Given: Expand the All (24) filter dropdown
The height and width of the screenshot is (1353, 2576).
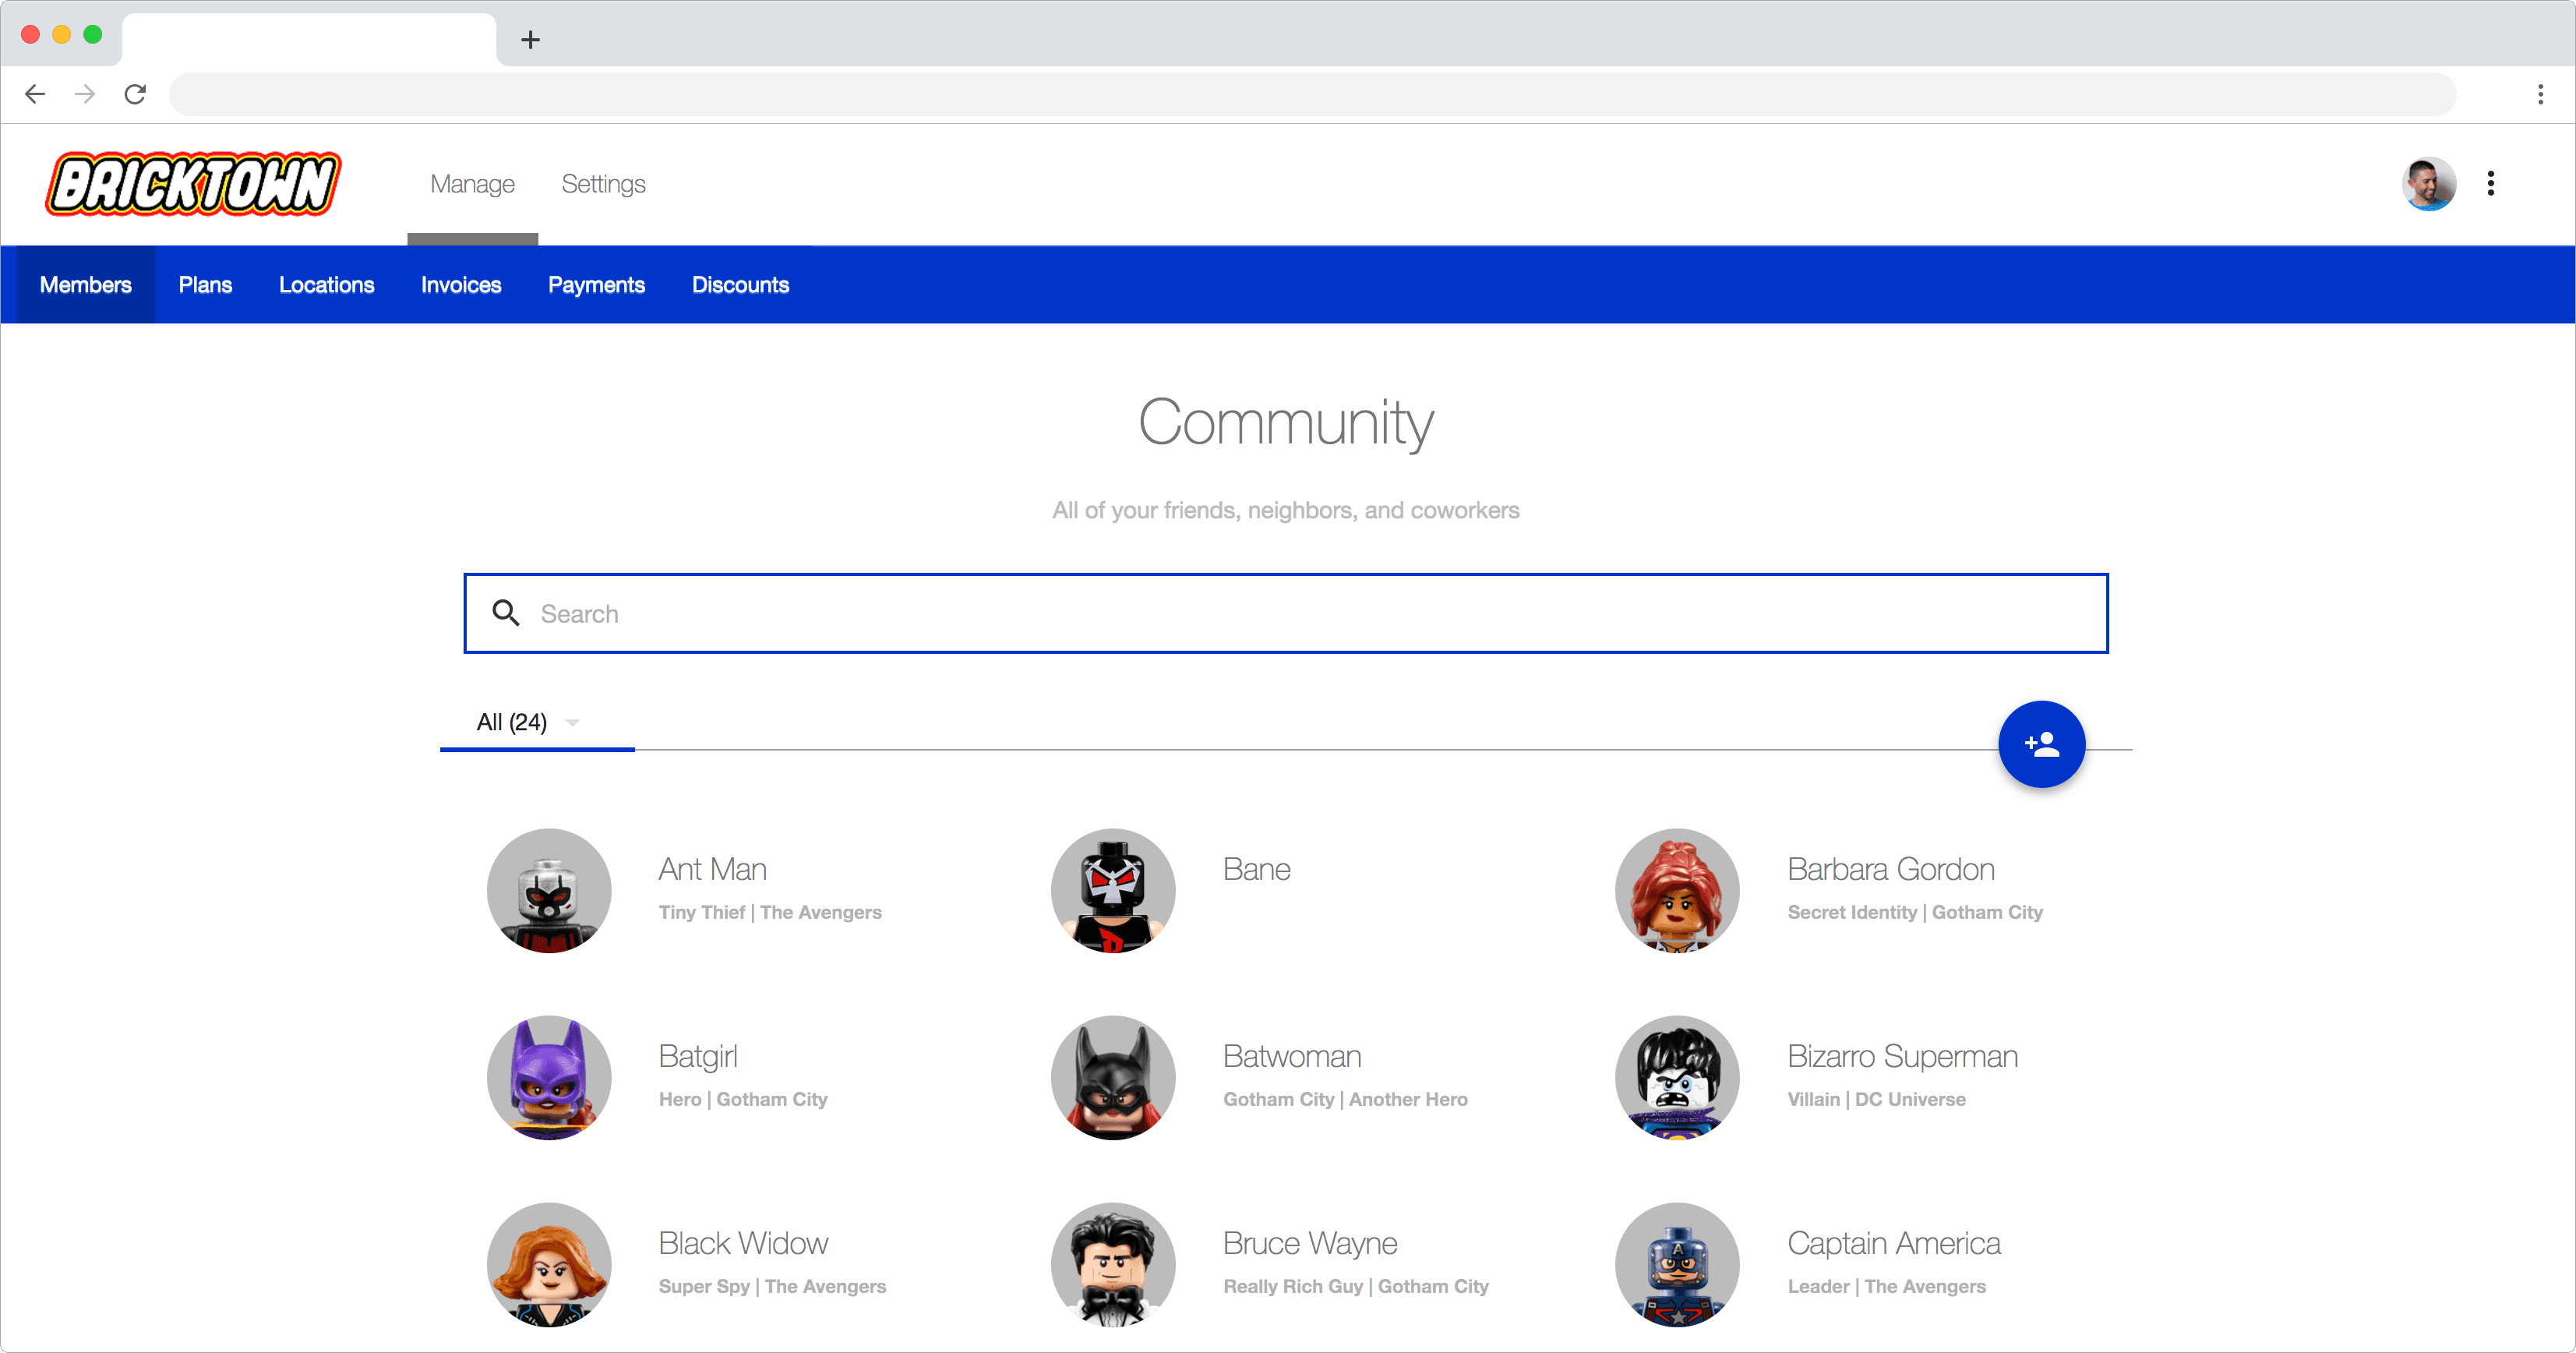Looking at the screenshot, I should (573, 722).
